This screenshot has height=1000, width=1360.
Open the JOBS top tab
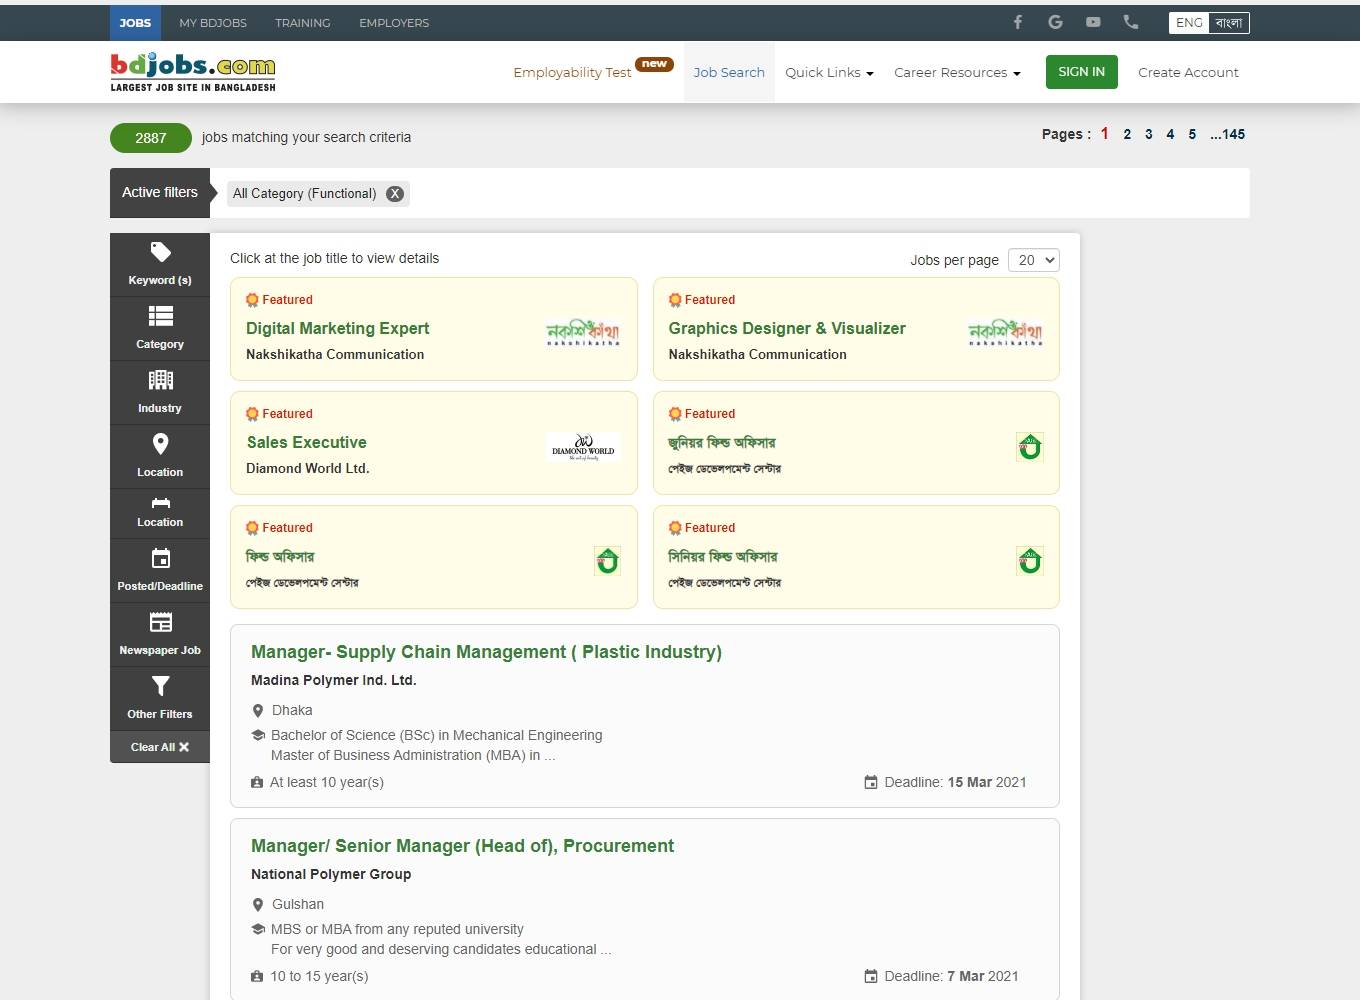(x=135, y=23)
